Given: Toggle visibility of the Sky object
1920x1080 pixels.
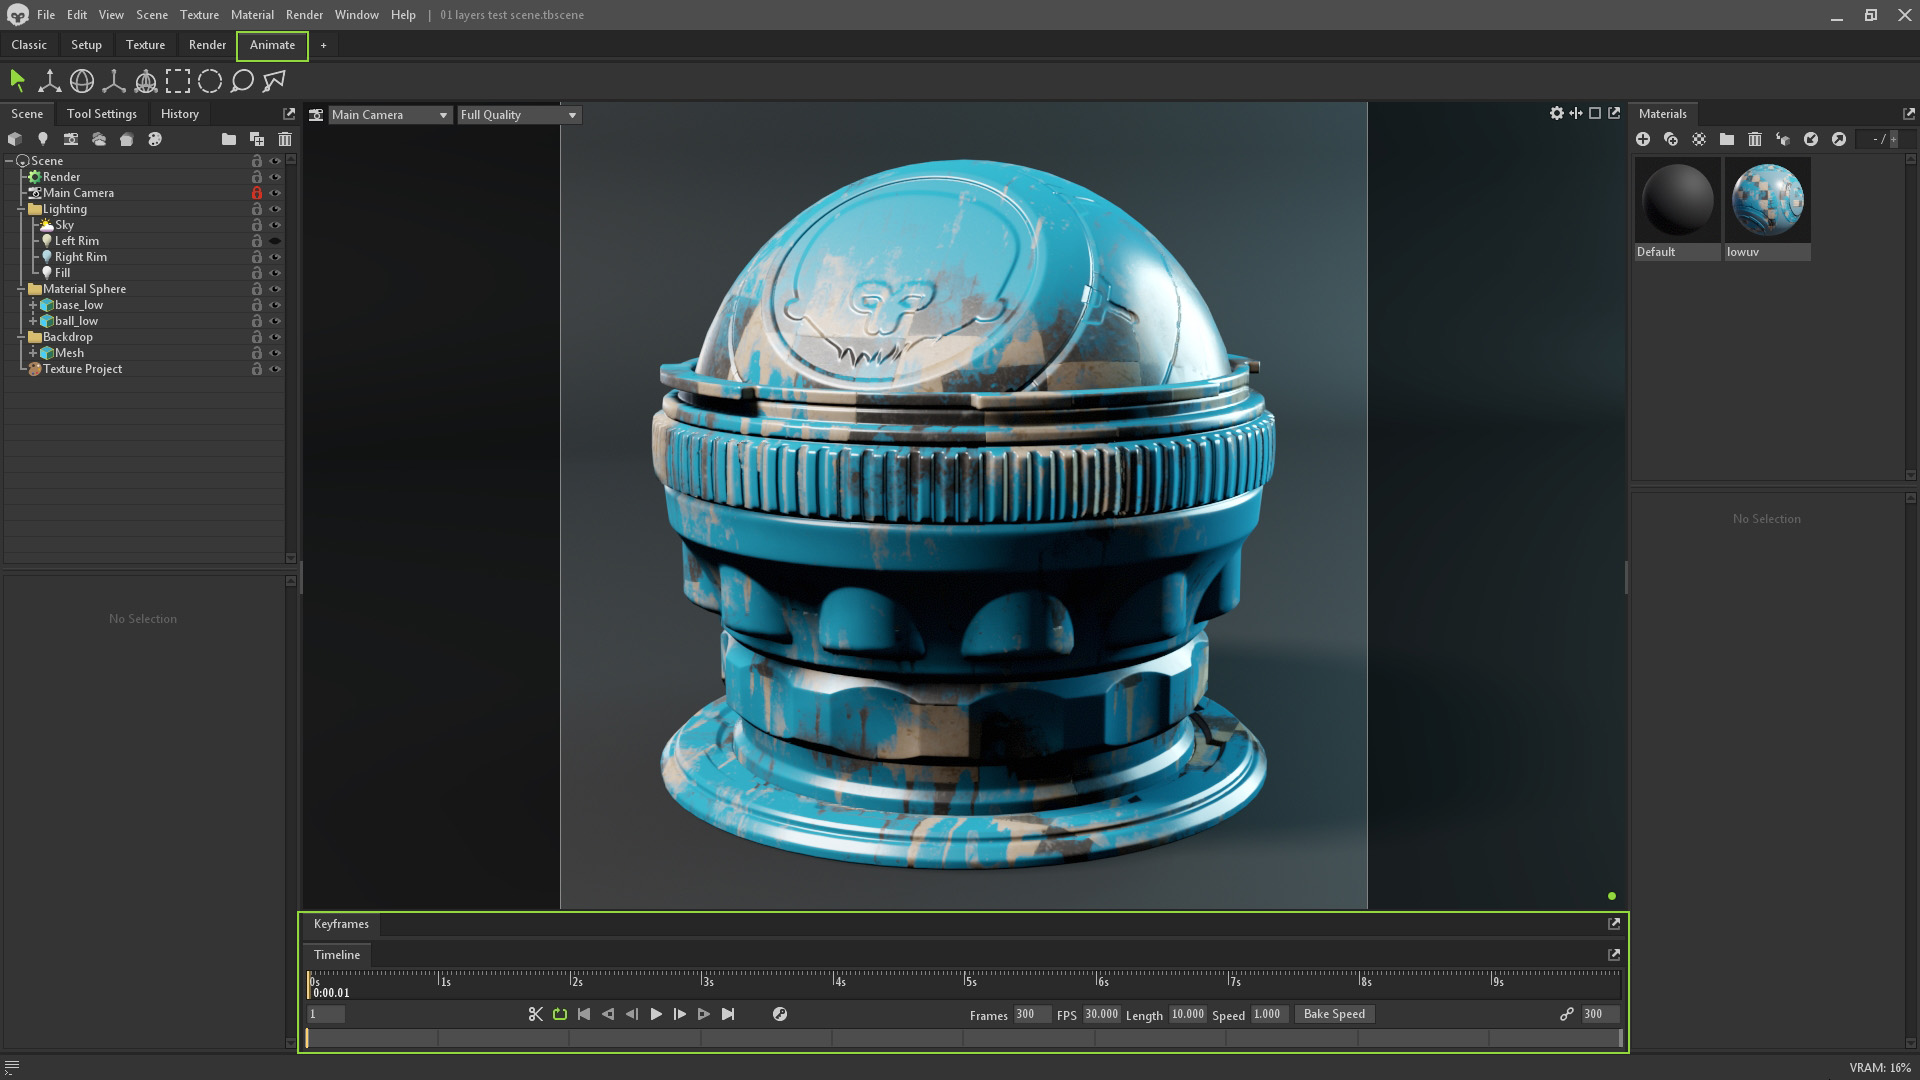Looking at the screenshot, I should 275,224.
